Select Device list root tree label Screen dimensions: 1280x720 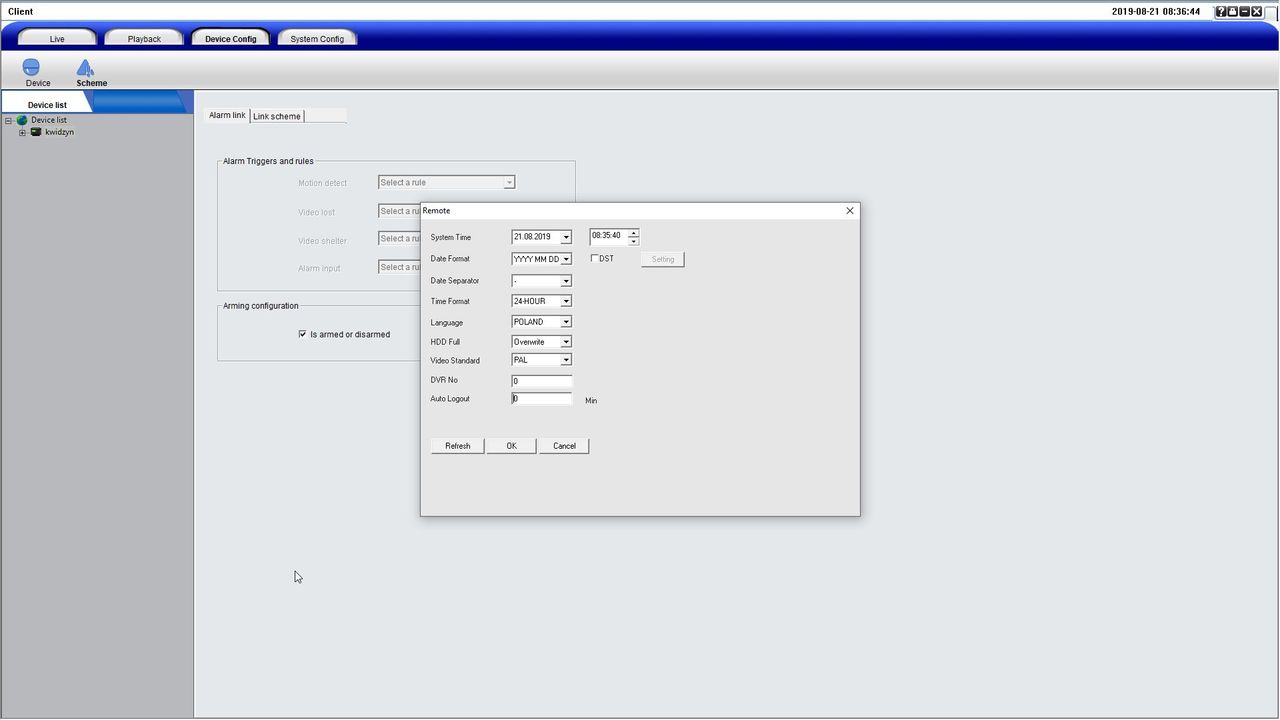(x=49, y=120)
